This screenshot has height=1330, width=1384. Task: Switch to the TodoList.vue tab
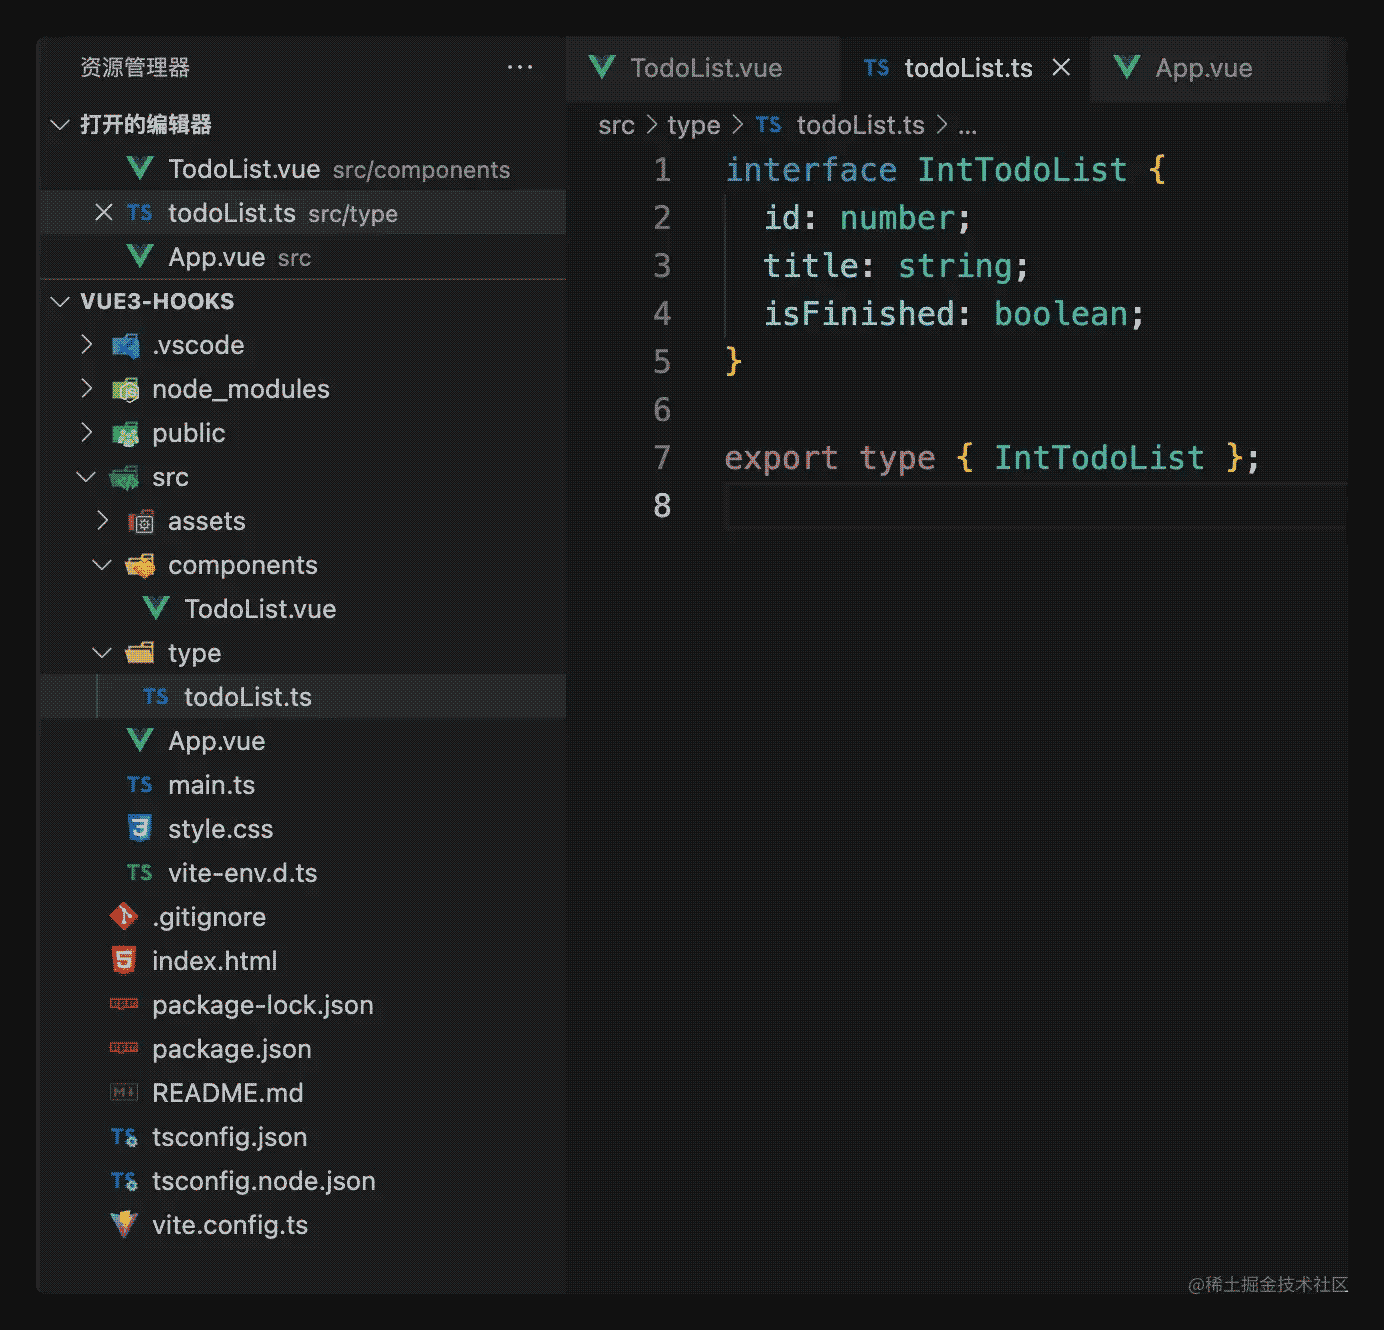click(705, 68)
